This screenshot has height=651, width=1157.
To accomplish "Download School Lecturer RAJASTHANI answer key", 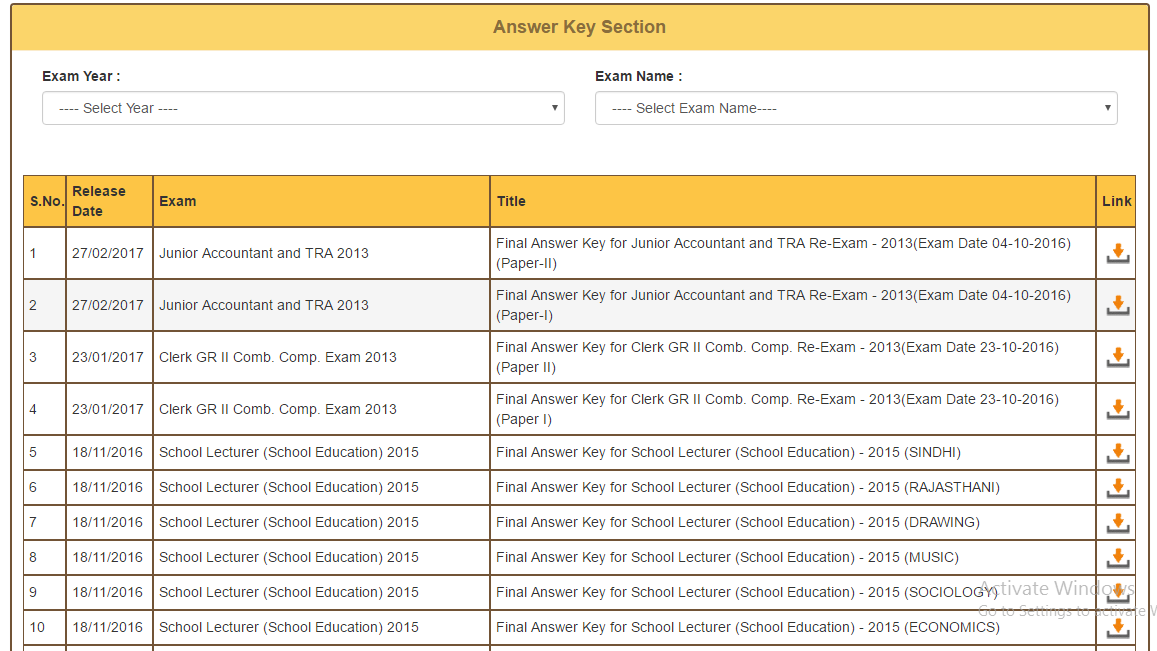I will coord(1117,489).
